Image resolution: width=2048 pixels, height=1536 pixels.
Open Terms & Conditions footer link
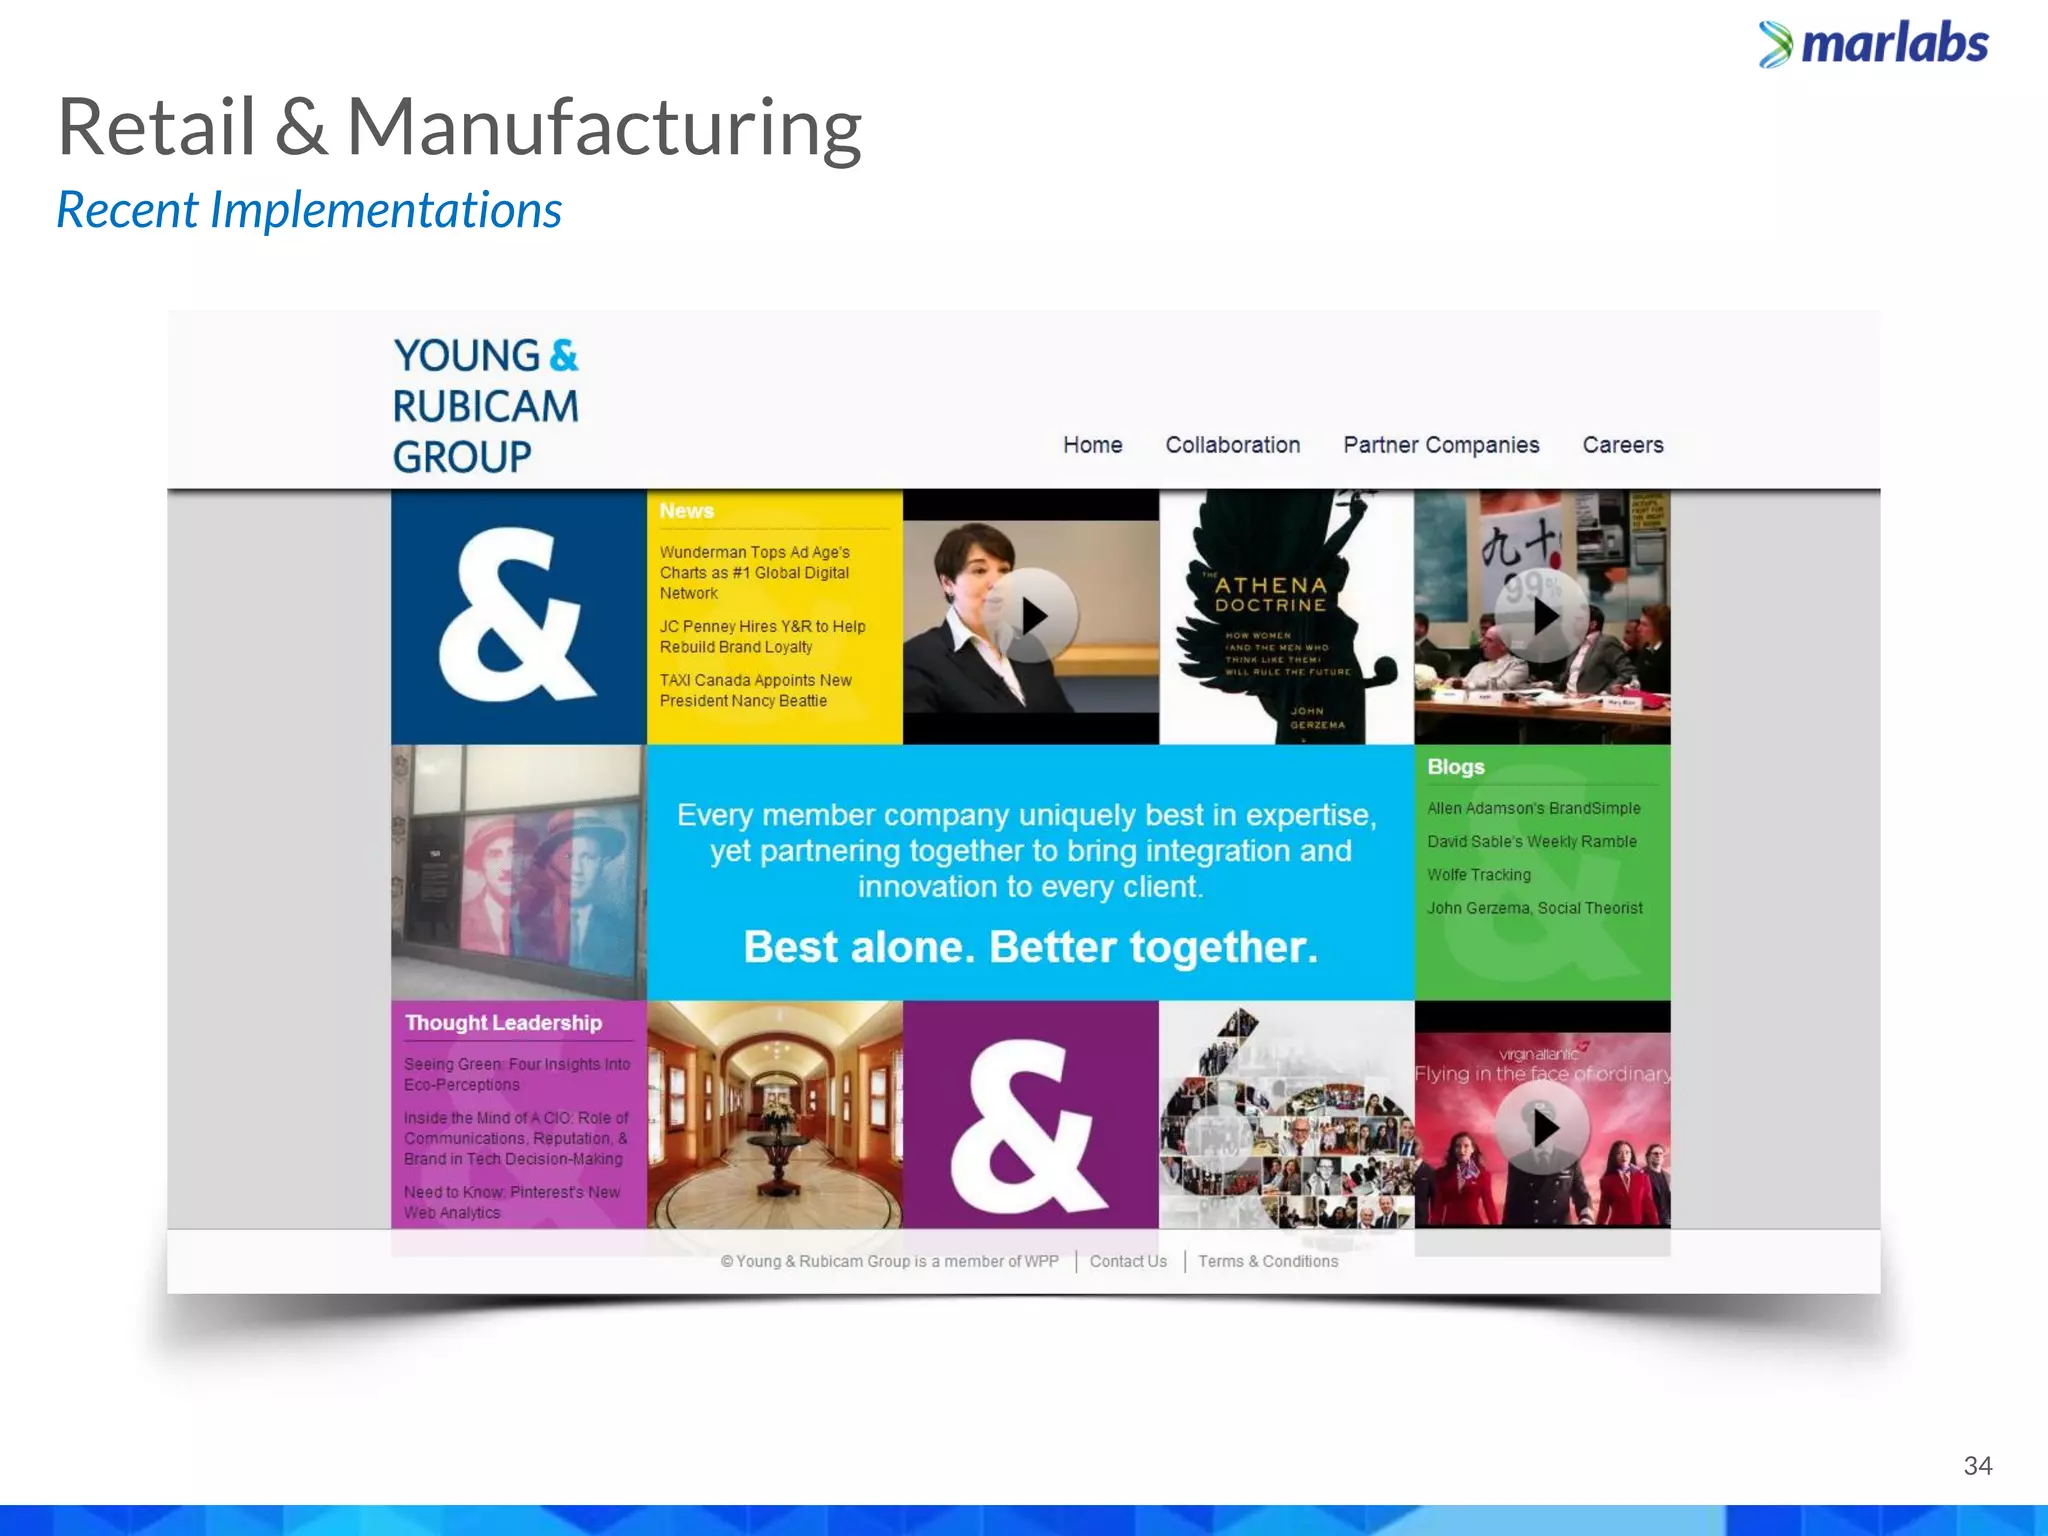pyautogui.click(x=1268, y=1261)
